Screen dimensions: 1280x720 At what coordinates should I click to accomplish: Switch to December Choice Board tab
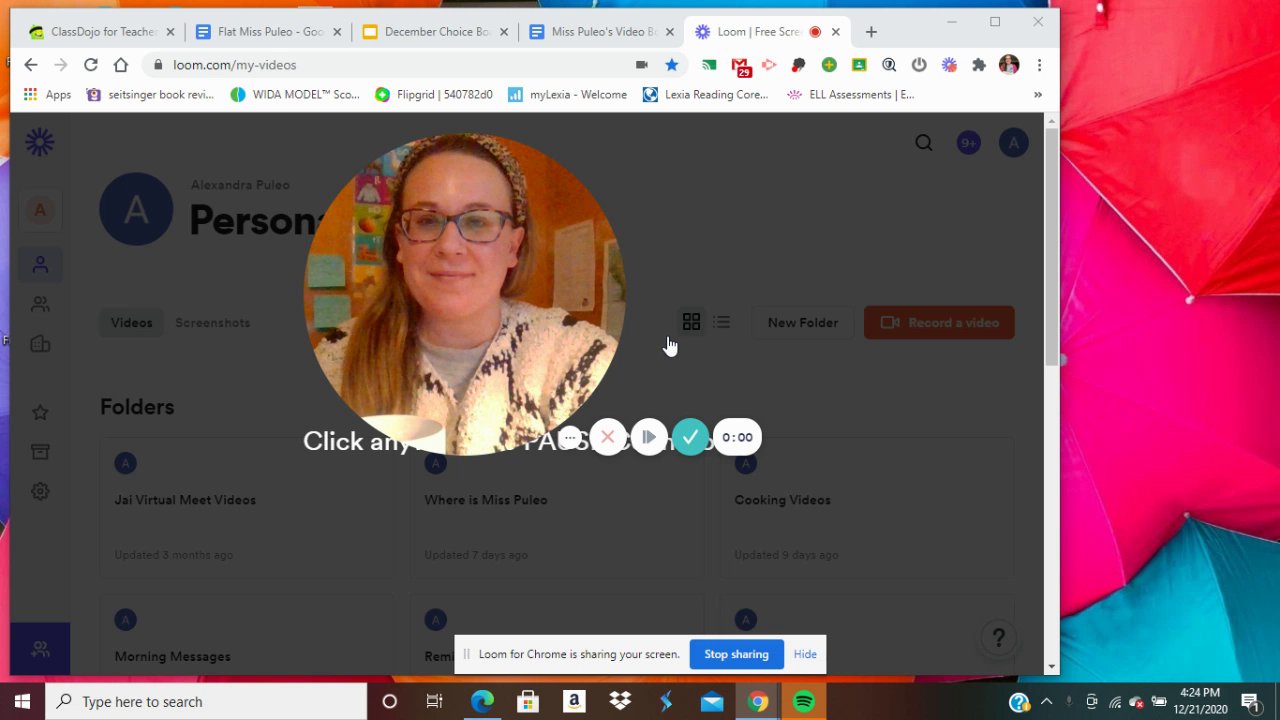click(436, 32)
